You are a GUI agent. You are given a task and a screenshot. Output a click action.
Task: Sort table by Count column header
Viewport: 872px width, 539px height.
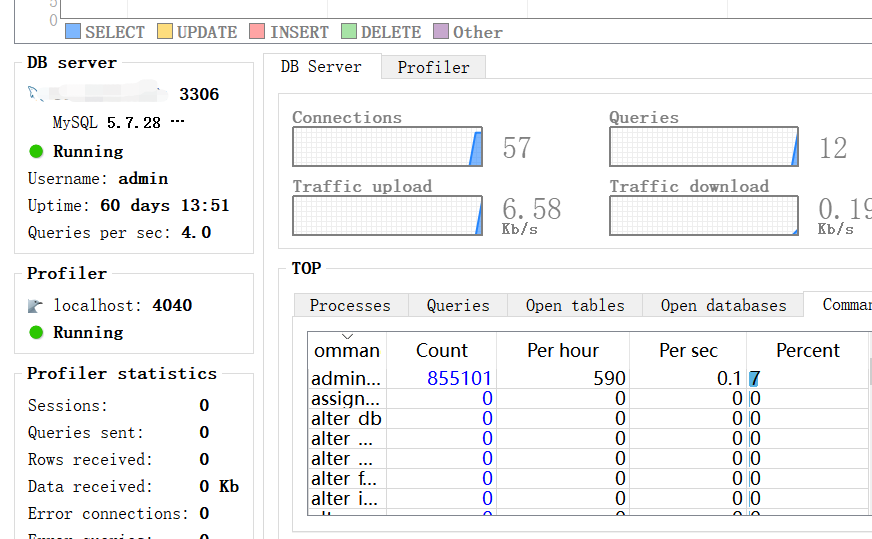point(441,351)
